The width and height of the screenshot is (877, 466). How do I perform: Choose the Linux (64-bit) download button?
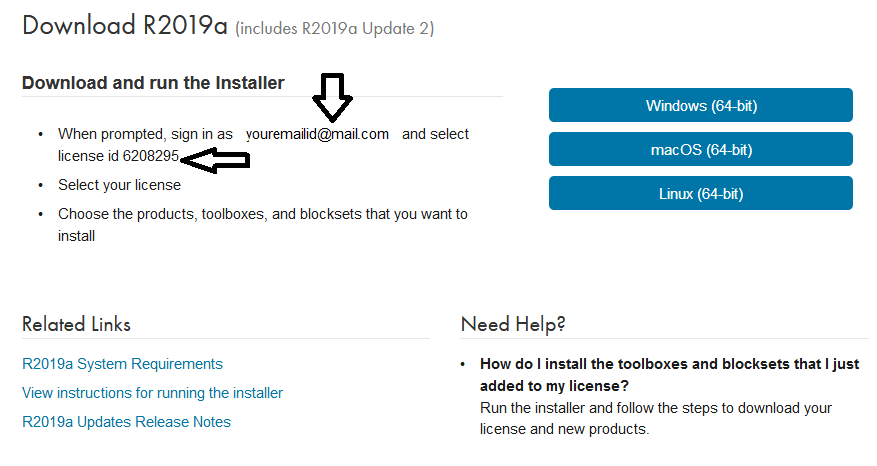[700, 193]
